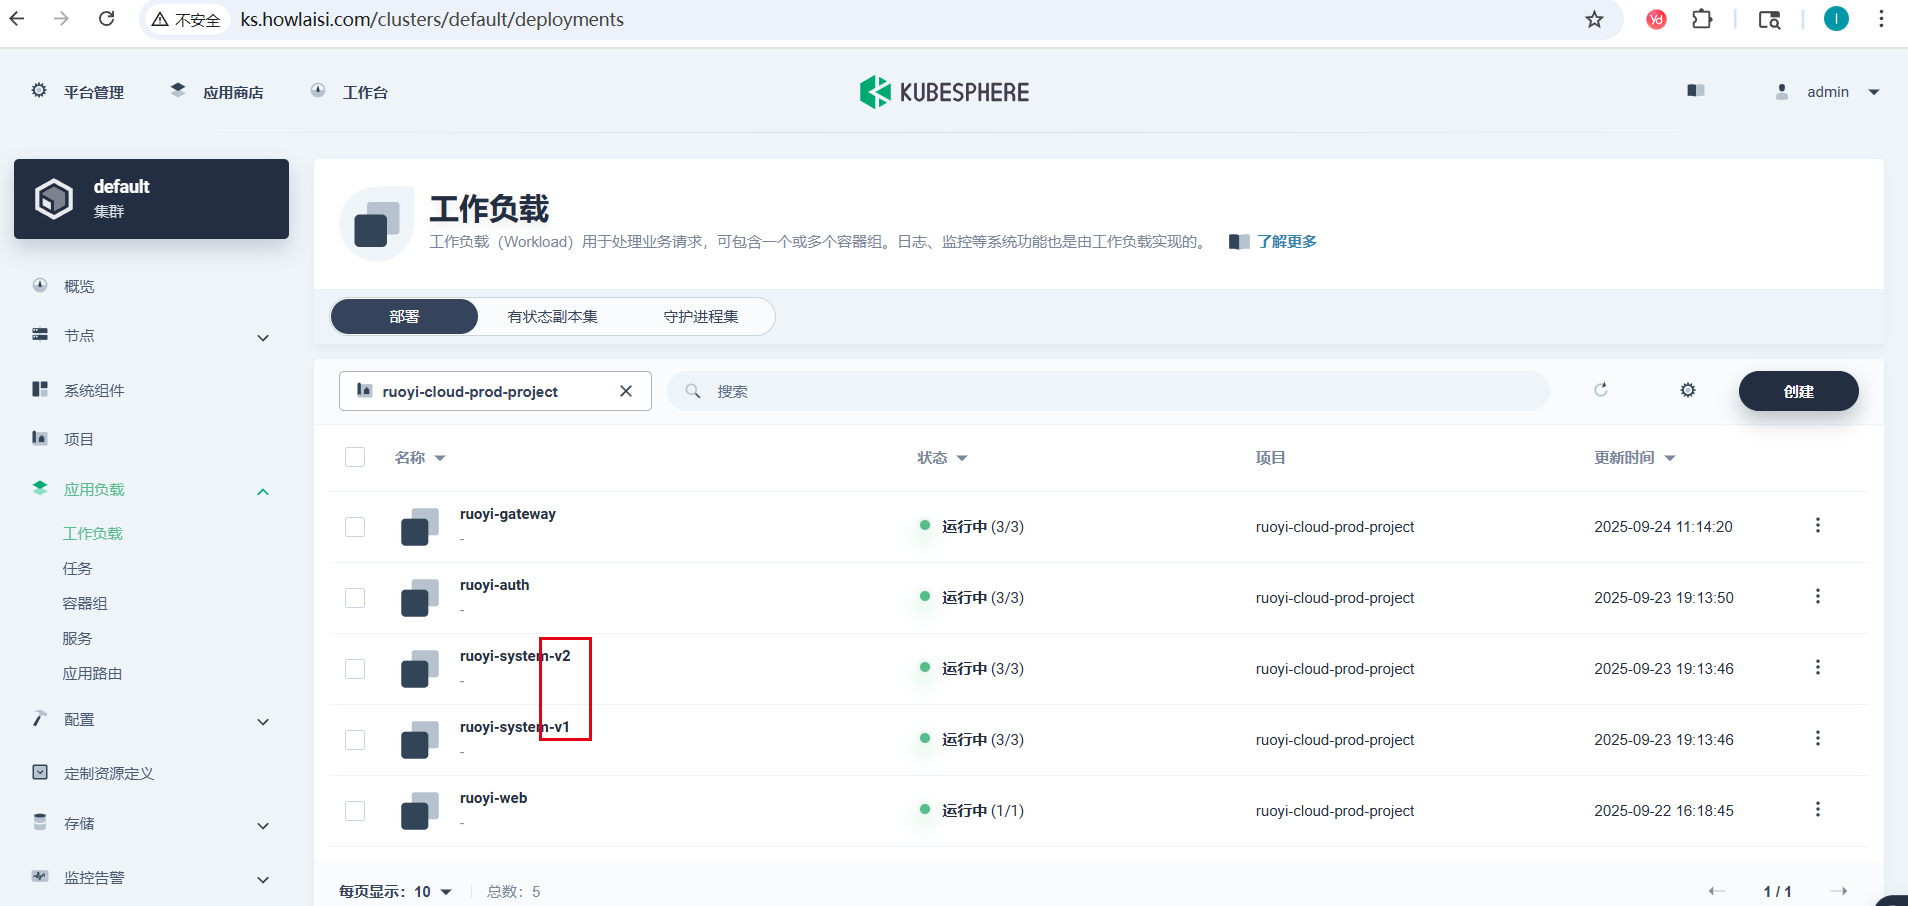Switch to the 守护进程集 tab
The width and height of the screenshot is (1908, 906).
click(x=701, y=317)
